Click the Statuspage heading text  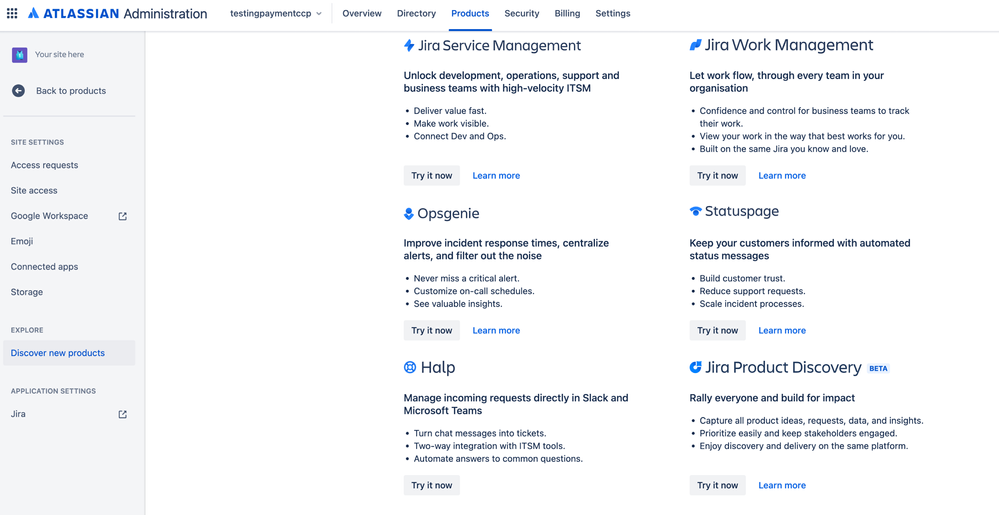742,211
